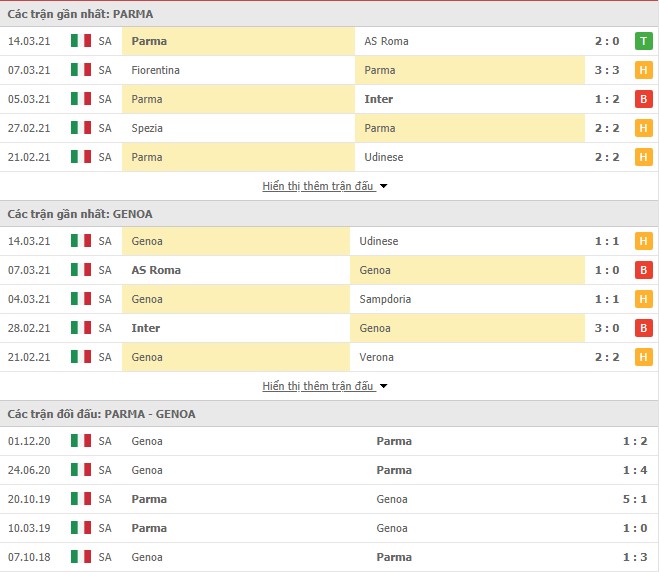Select the Genoa vs Udinese 1:1 row
Screen dimensions: 659x572
click(330, 241)
